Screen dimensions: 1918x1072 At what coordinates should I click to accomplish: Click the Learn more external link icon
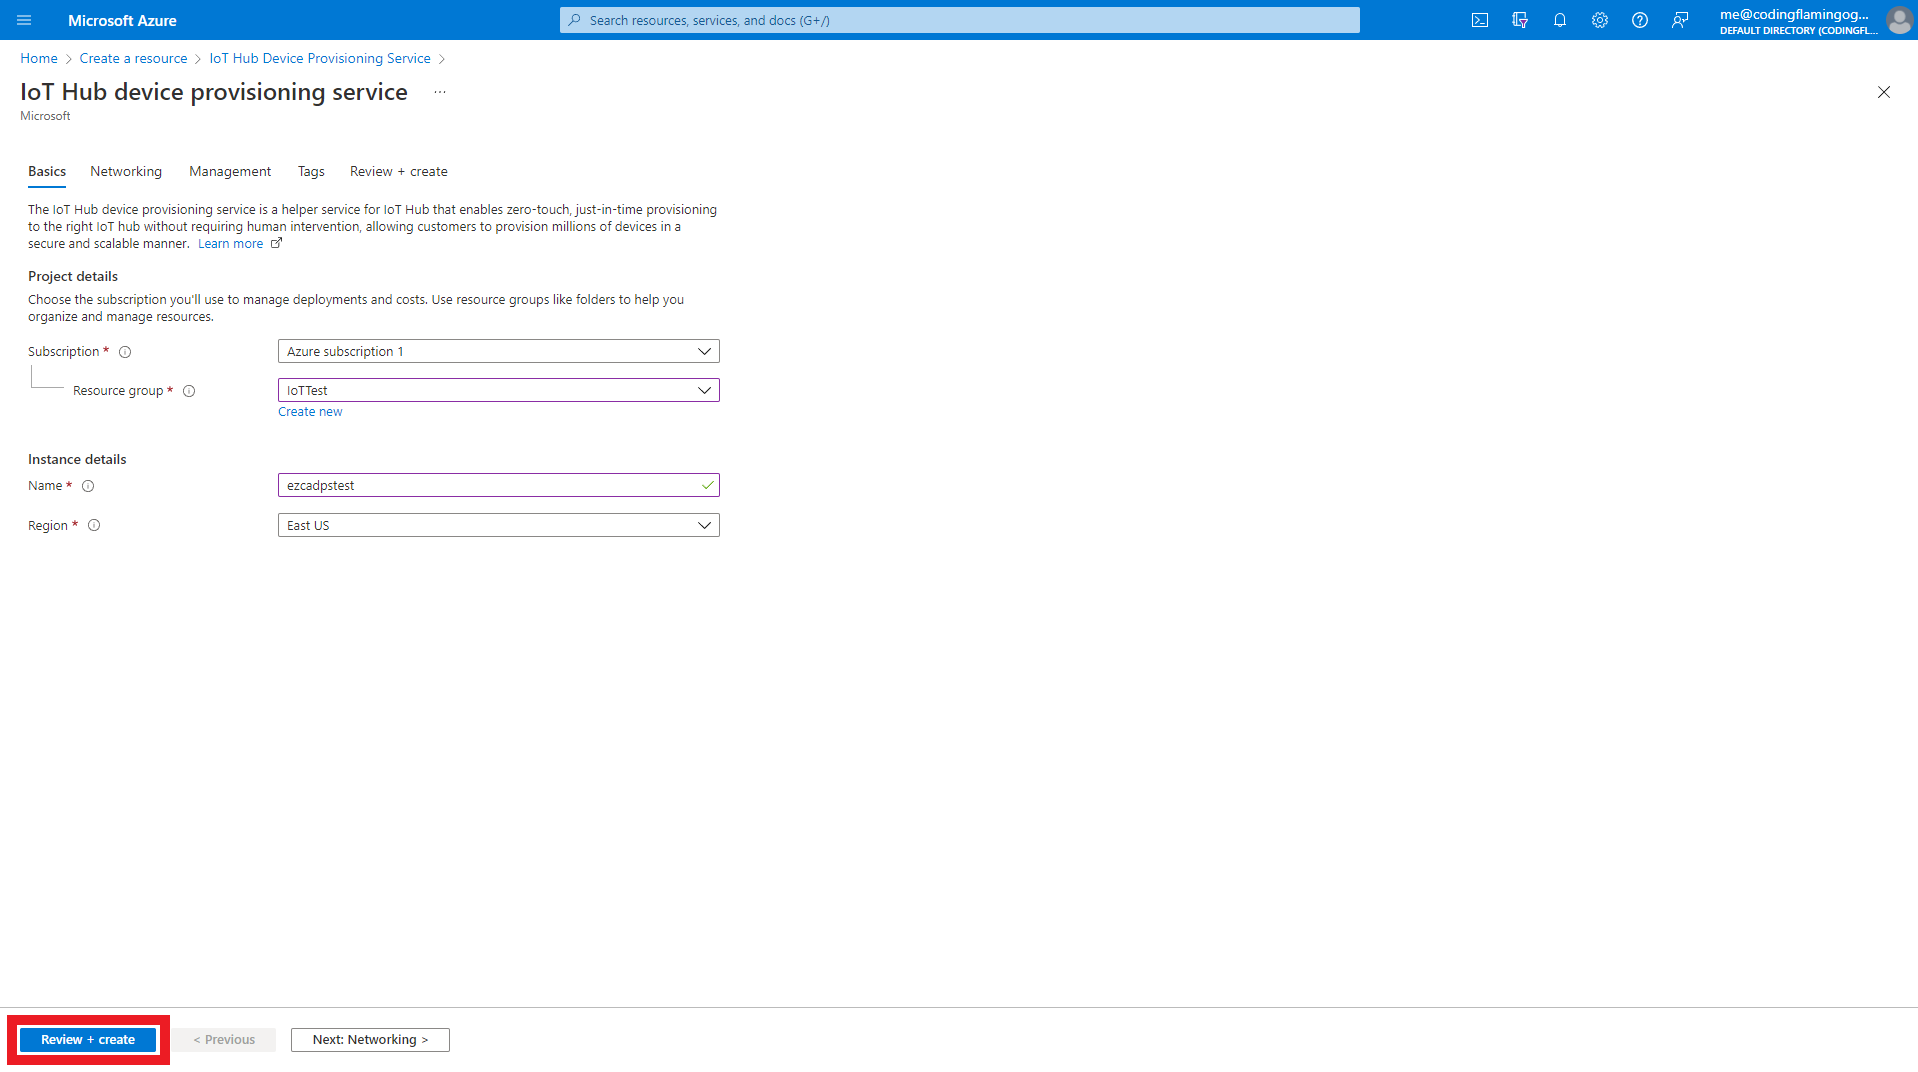(277, 243)
